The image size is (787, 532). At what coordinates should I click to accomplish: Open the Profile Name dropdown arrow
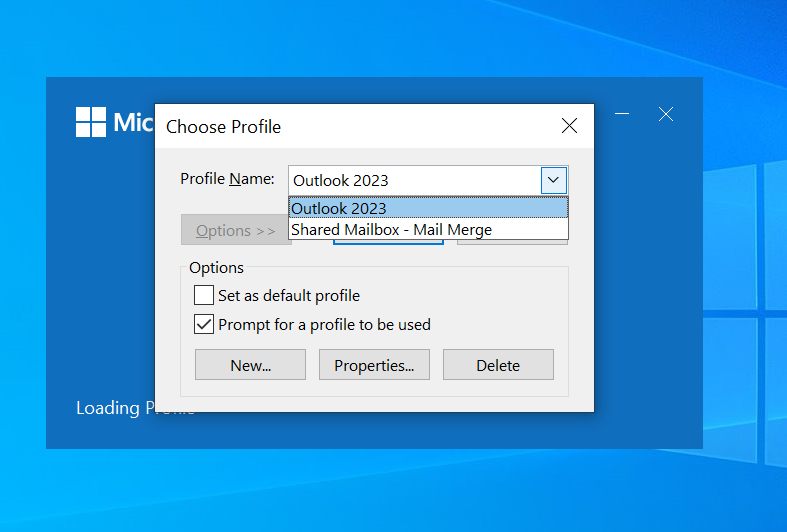[x=554, y=180]
